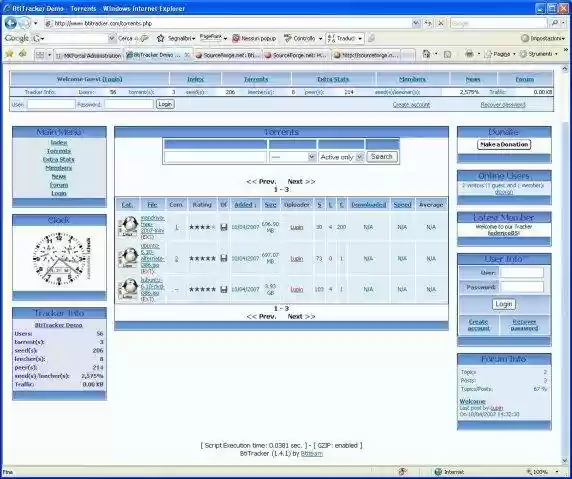Open the Quick Tabs grid icon
Image resolution: width=572 pixels, height=479 pixels.
[x=40, y=55]
